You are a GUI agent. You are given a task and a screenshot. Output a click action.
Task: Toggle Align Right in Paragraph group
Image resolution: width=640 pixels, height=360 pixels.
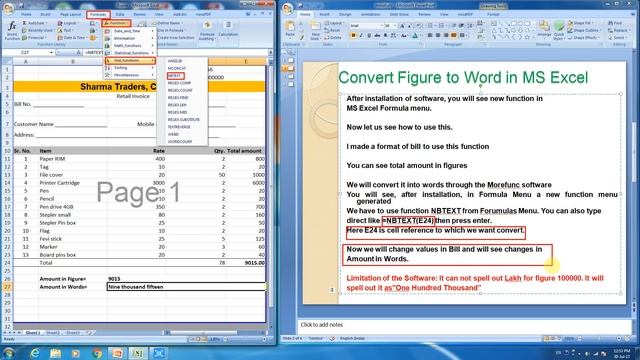pyautogui.click(x=446, y=36)
